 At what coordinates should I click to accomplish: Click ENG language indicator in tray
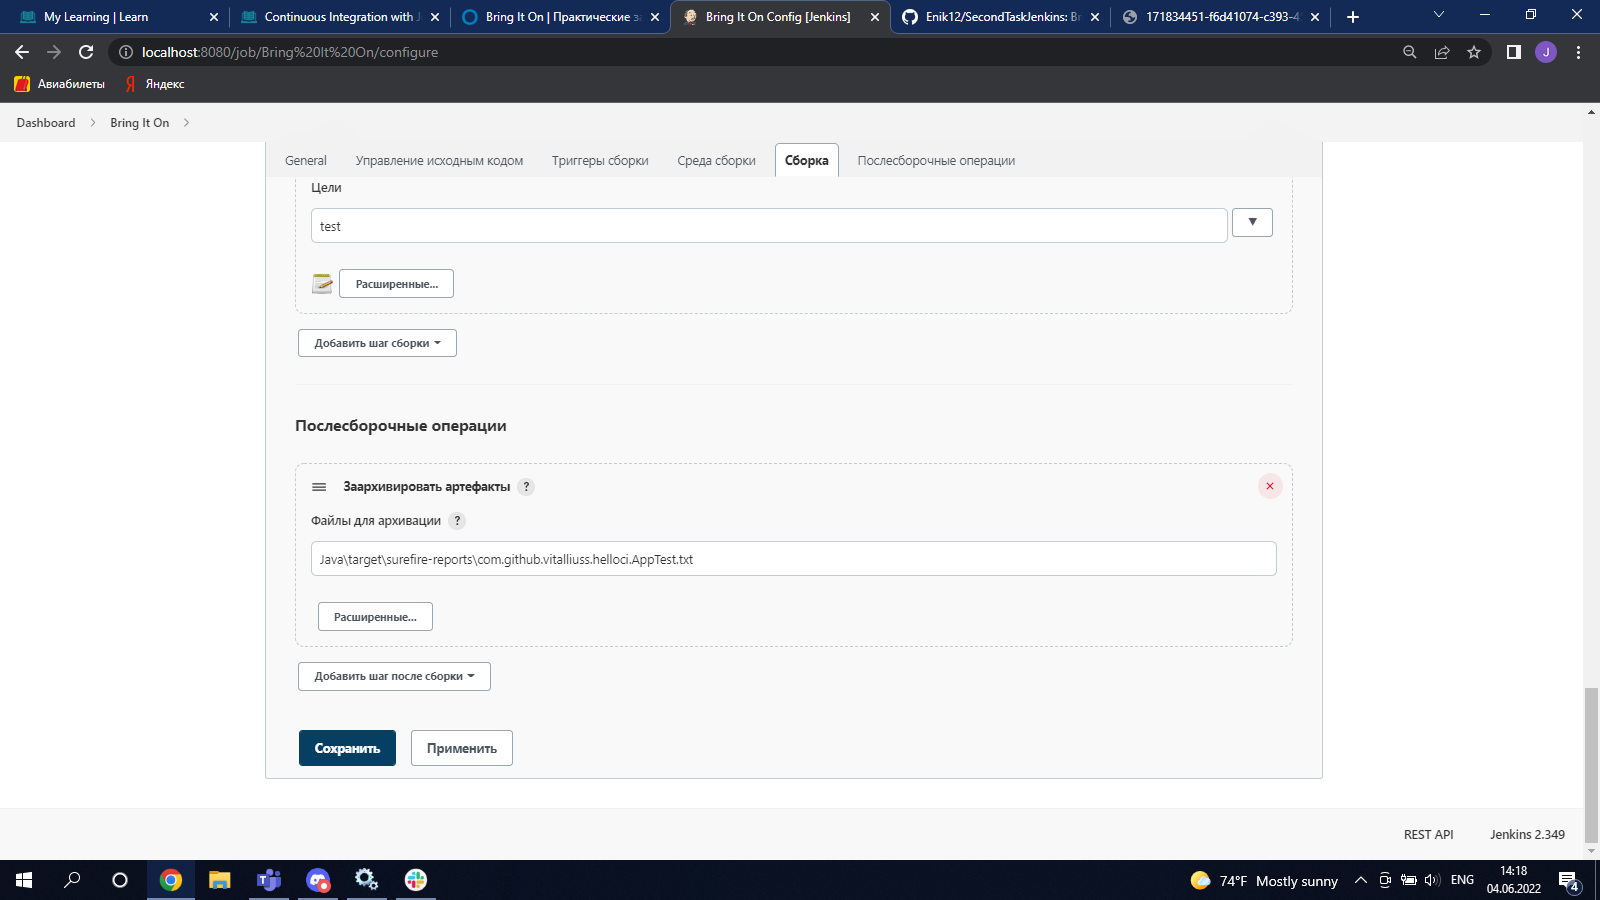point(1462,880)
